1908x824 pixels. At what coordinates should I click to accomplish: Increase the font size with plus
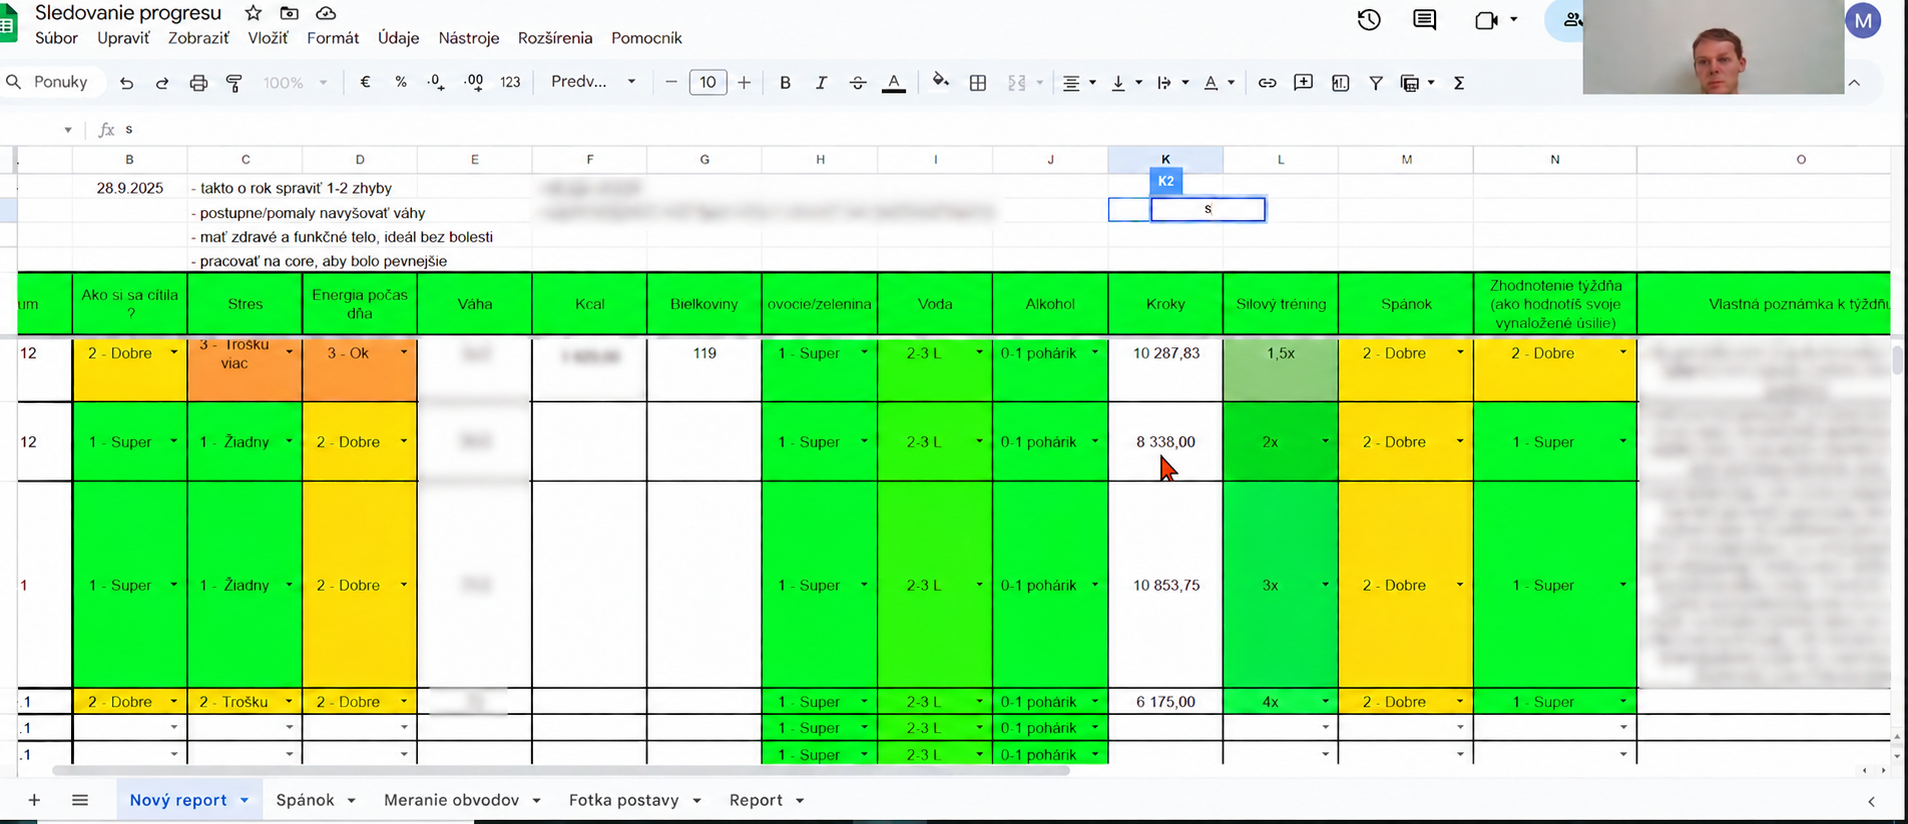click(744, 83)
